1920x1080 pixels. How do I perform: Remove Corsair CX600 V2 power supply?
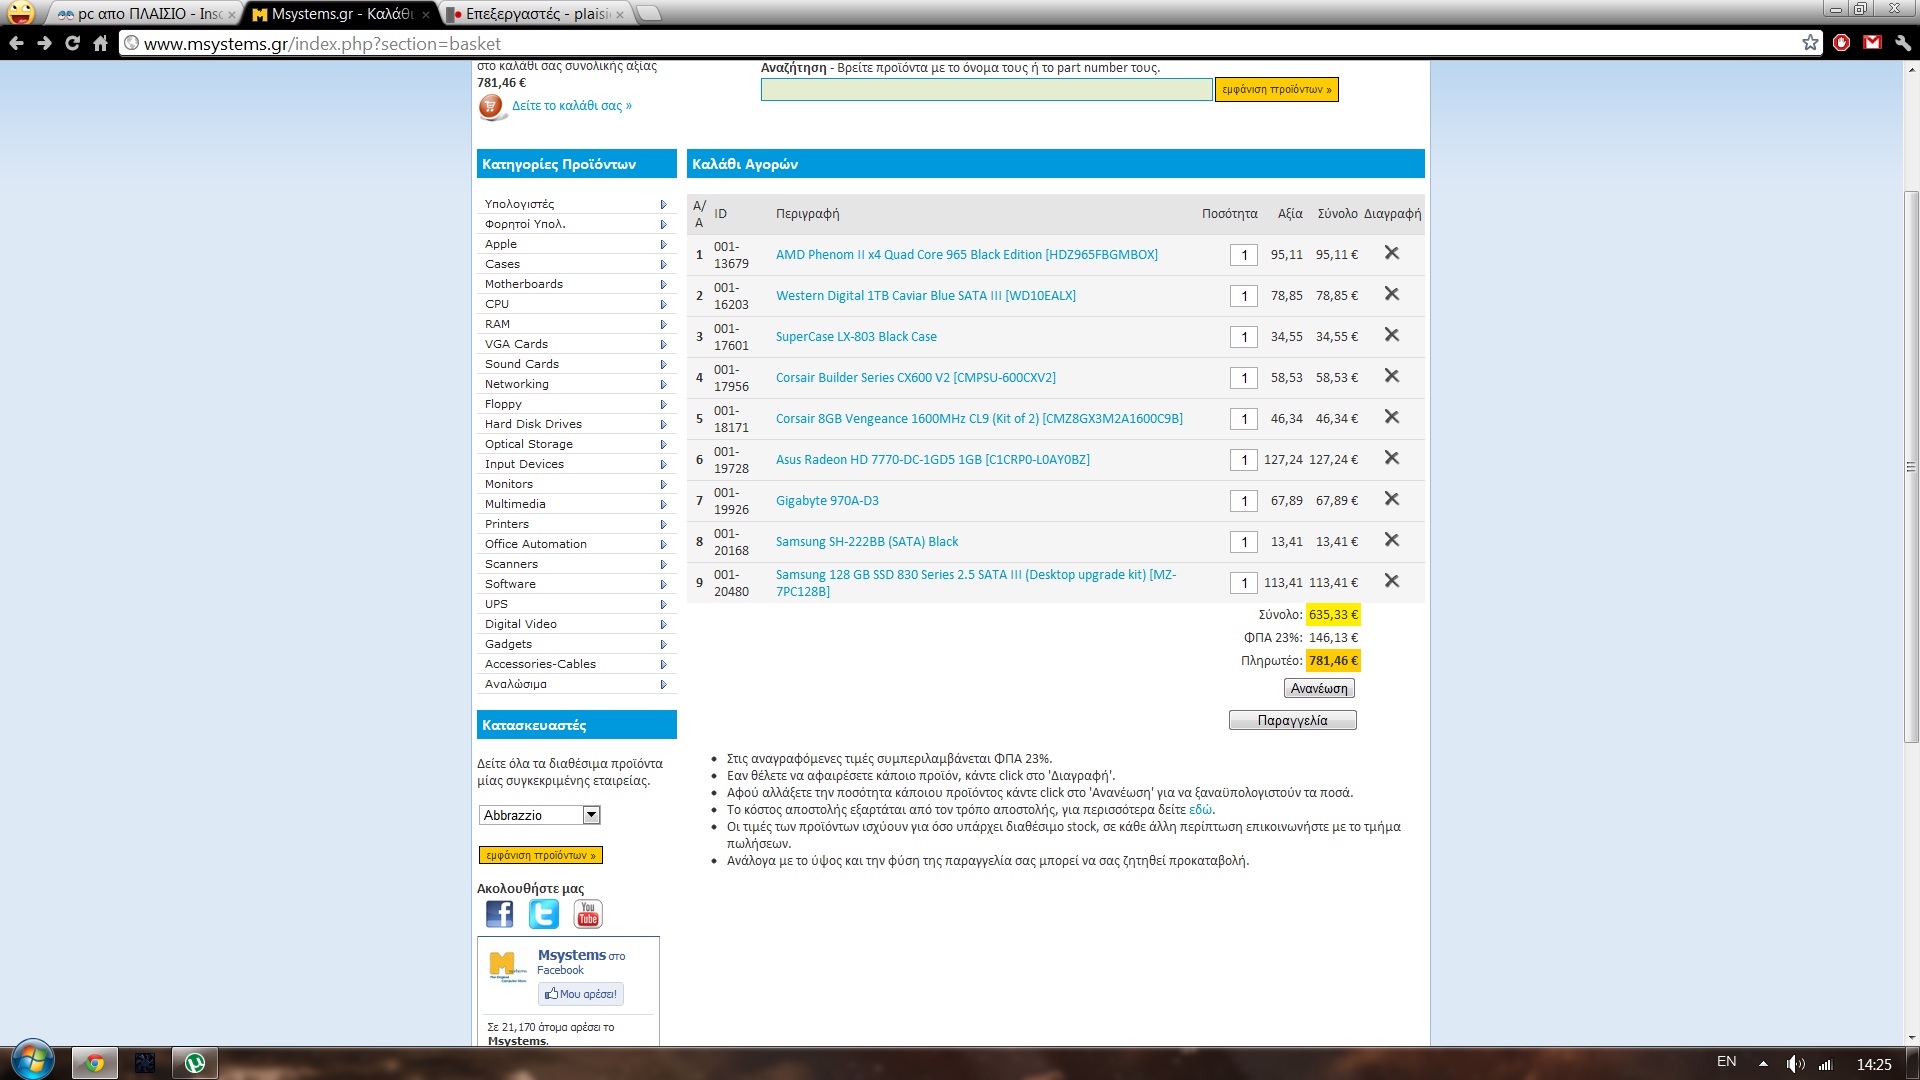click(1391, 376)
